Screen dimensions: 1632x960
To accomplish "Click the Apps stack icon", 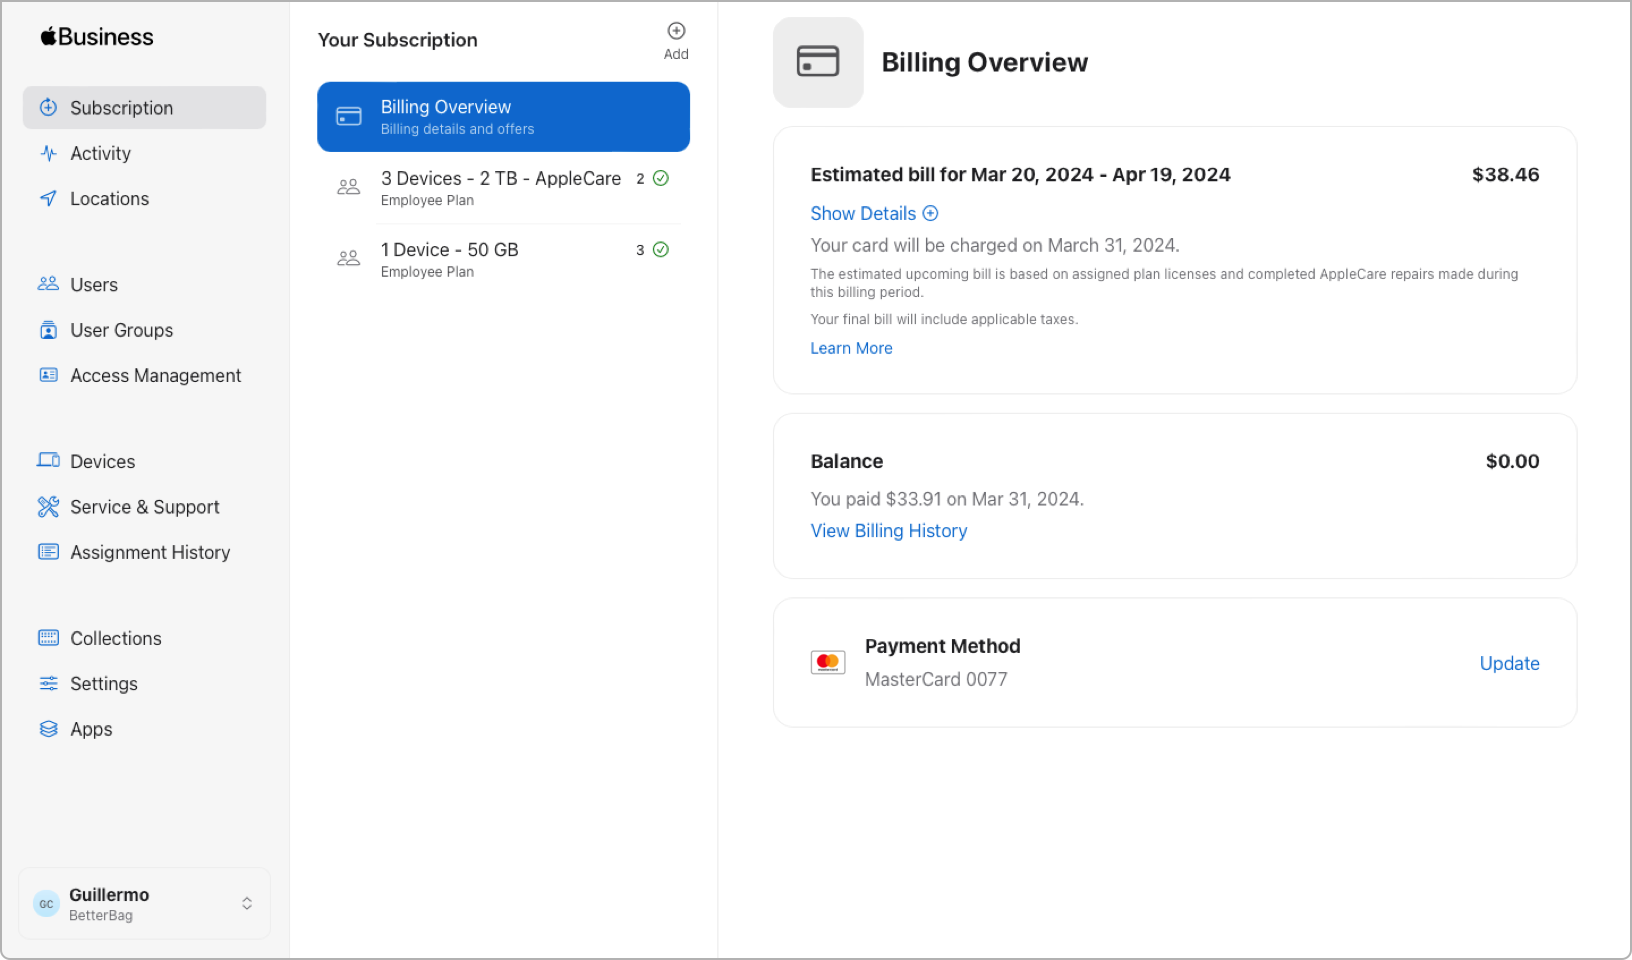I will click(x=48, y=729).
